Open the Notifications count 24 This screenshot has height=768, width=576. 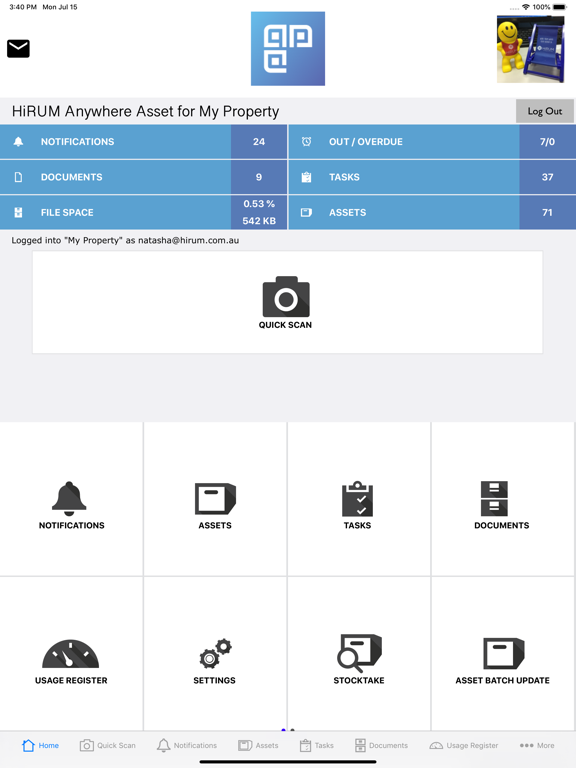pos(259,142)
